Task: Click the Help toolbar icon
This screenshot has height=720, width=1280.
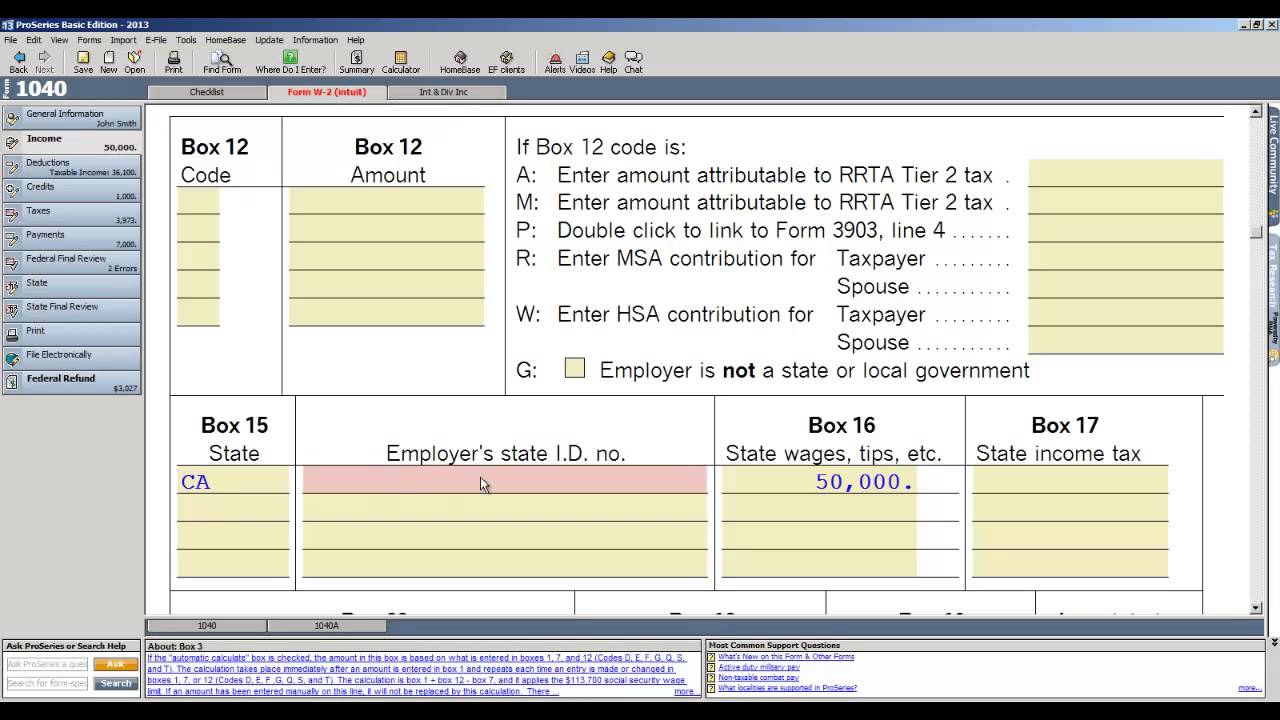Action: (x=608, y=62)
